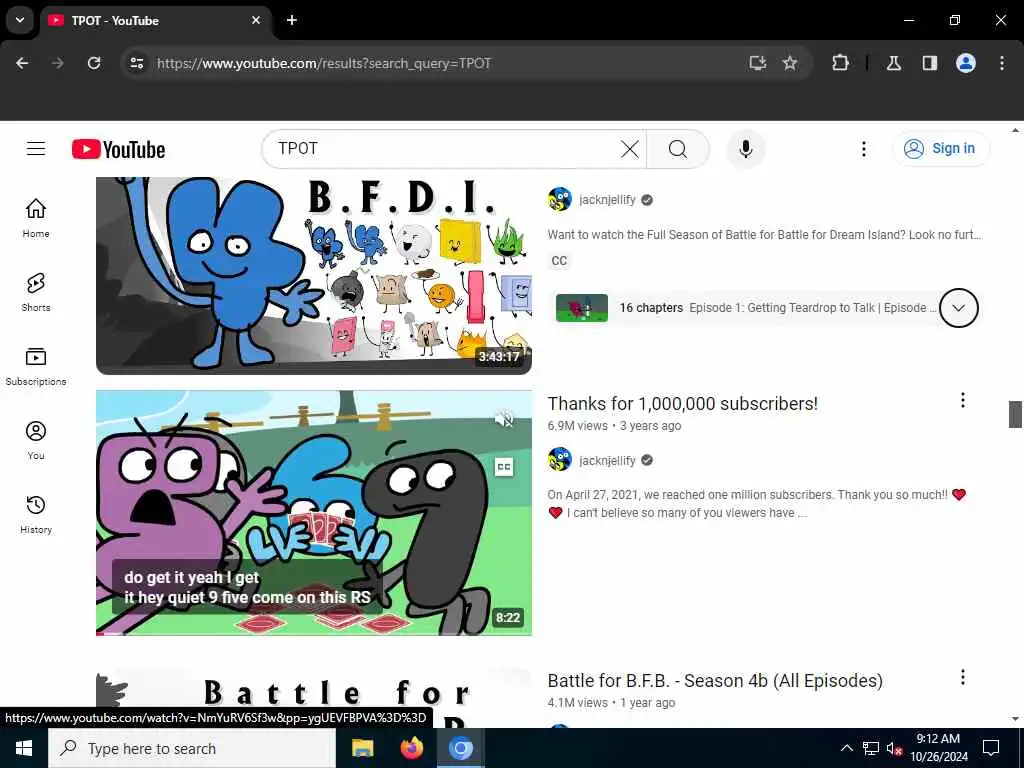Open Battle for B.F.B. Season 4b title

[x=715, y=680]
